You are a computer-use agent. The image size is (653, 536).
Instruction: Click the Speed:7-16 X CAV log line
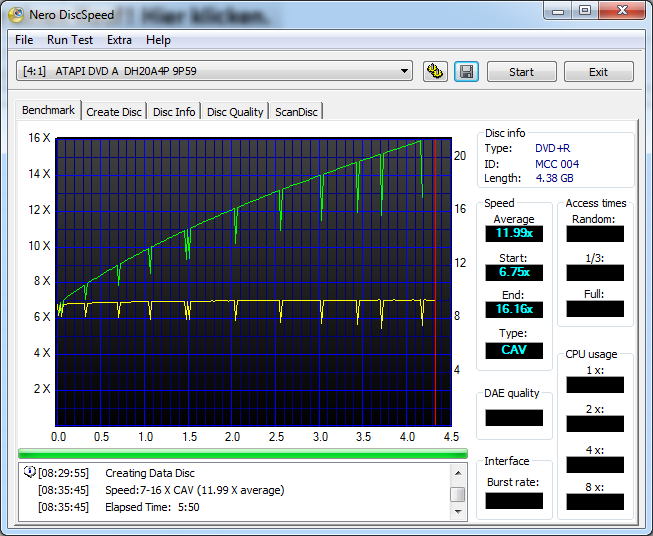tap(194, 490)
